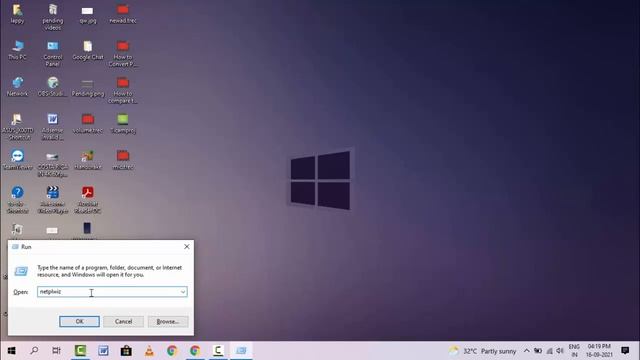640x360 pixels.
Task: Select the mic.trec file icon
Action: coord(123,160)
